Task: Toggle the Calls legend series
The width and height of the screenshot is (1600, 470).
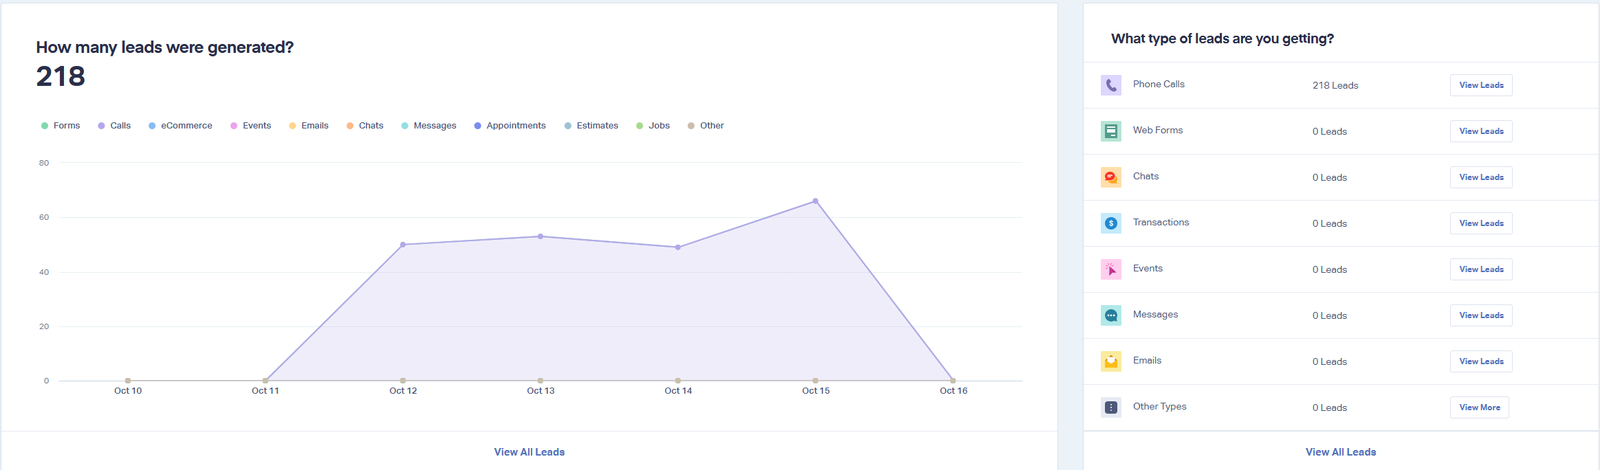Action: 114,126
